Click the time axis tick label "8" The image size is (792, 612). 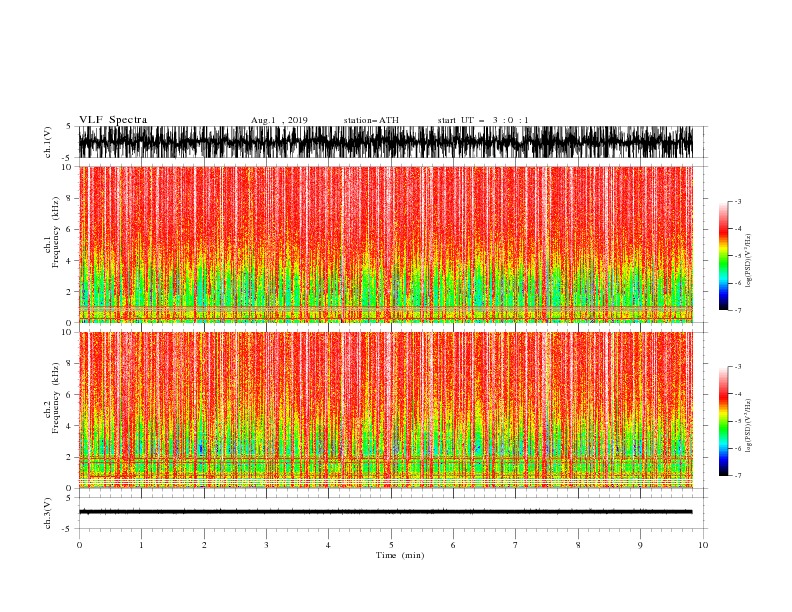tap(578, 545)
